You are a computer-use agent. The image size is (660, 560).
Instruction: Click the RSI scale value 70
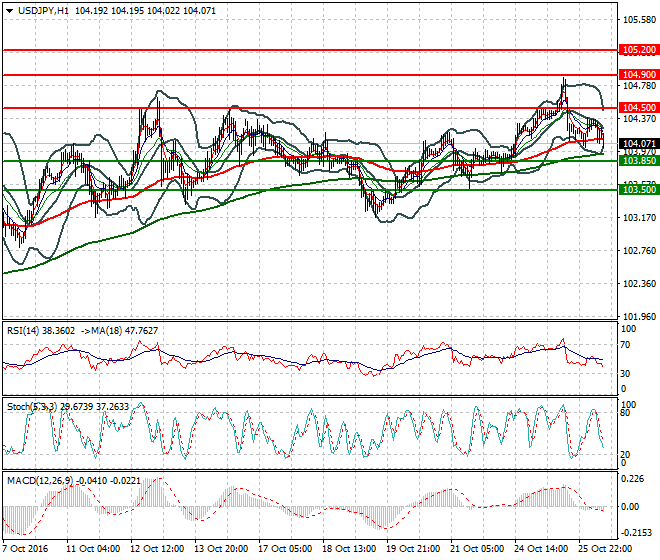(x=625, y=345)
